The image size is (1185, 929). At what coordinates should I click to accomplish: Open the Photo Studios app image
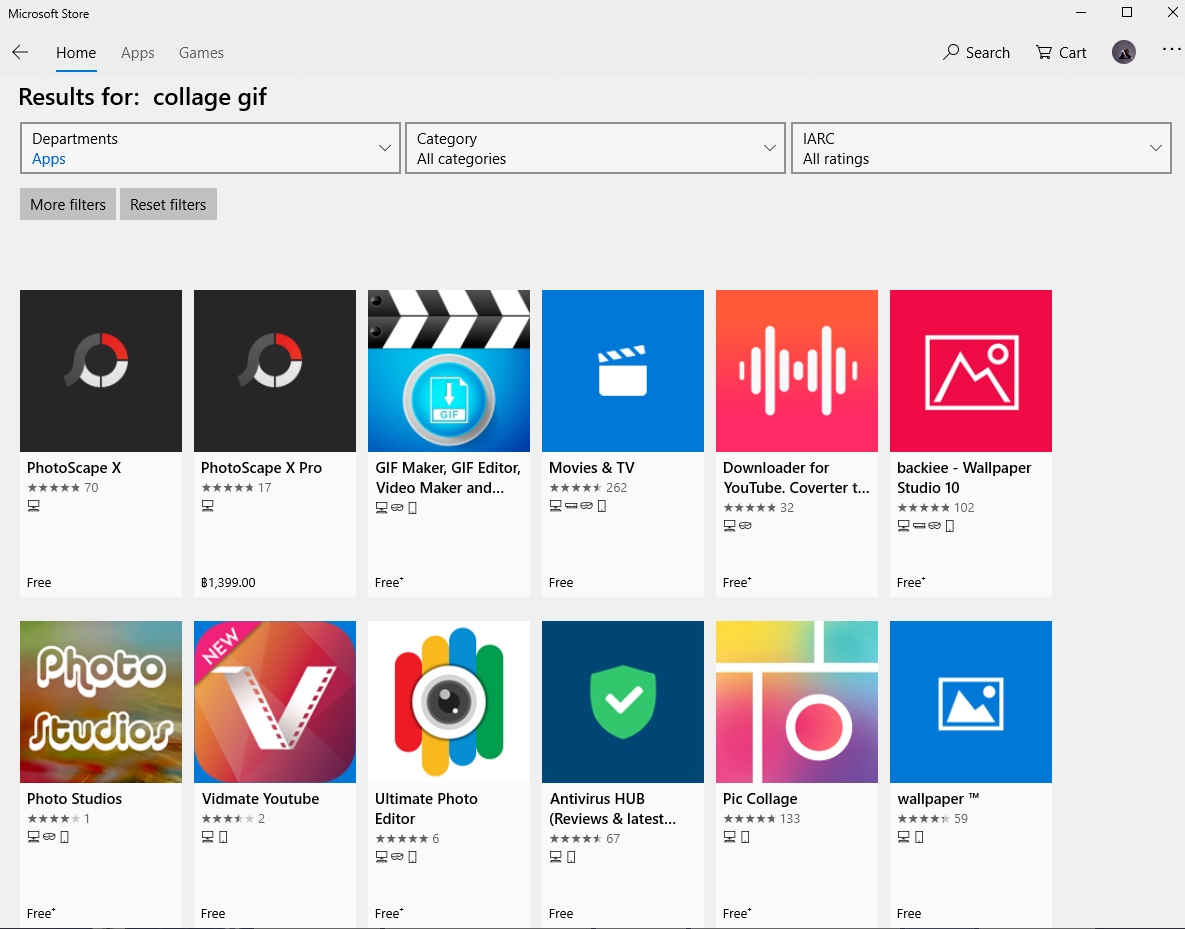pyautogui.click(x=101, y=702)
